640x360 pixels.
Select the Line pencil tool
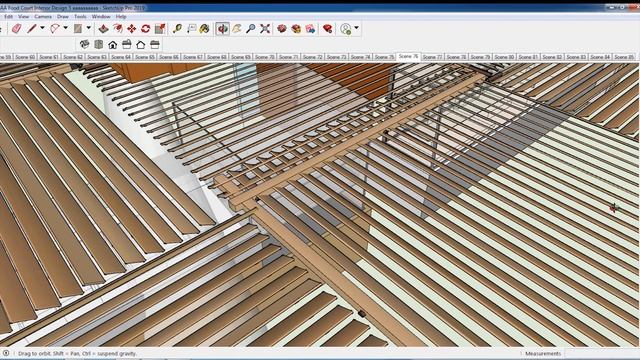(x=31, y=29)
